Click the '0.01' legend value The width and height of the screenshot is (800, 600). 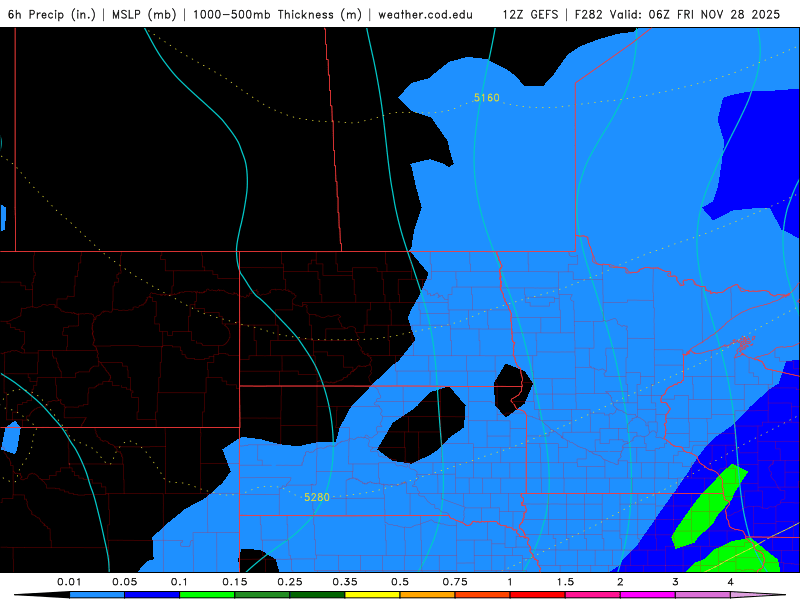(69, 582)
